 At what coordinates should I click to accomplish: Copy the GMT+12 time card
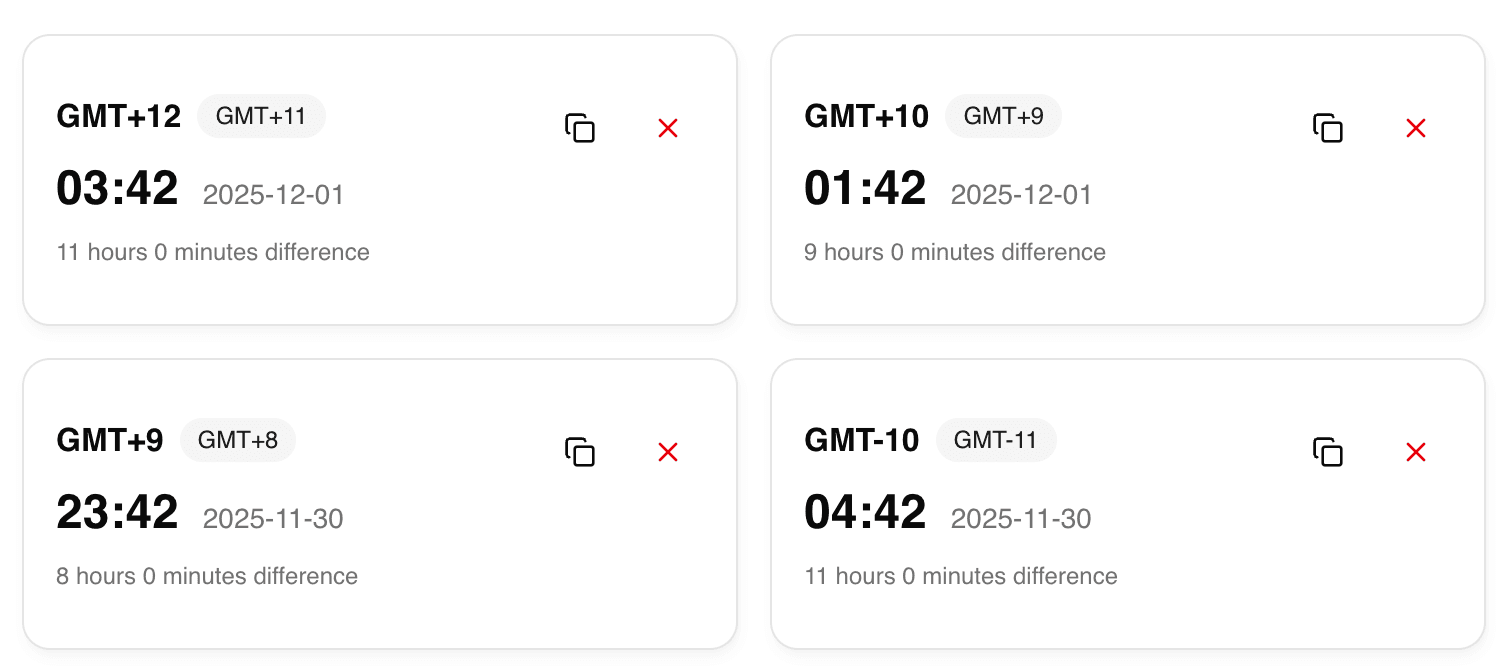[580, 128]
